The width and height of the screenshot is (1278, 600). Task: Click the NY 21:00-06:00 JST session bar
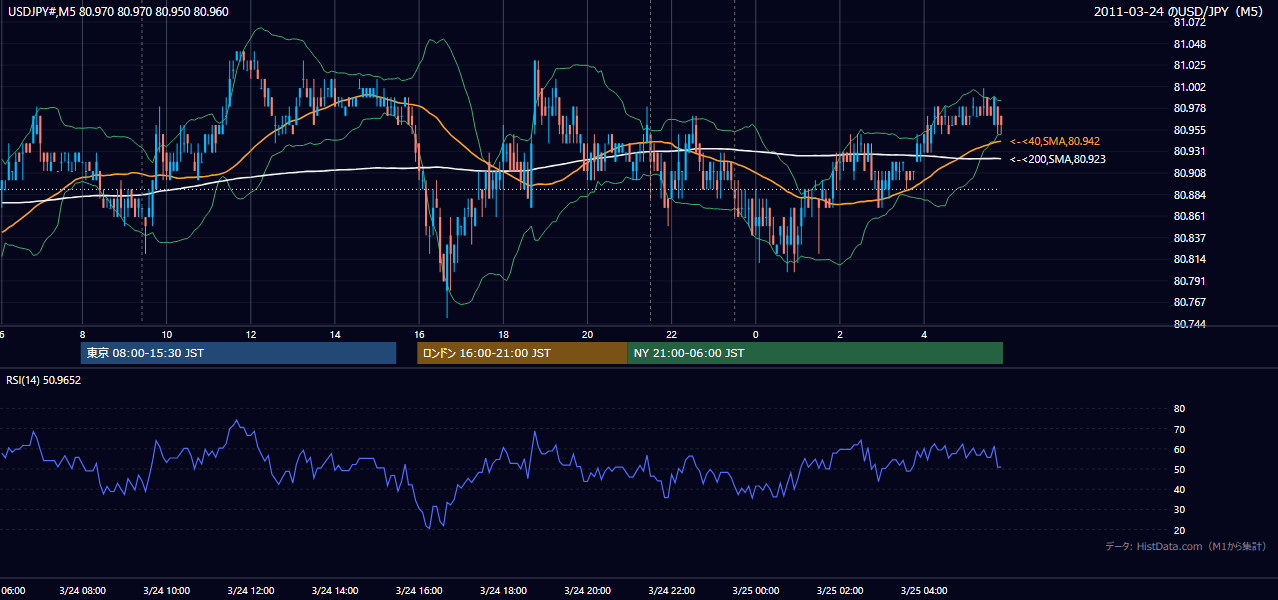click(x=815, y=353)
